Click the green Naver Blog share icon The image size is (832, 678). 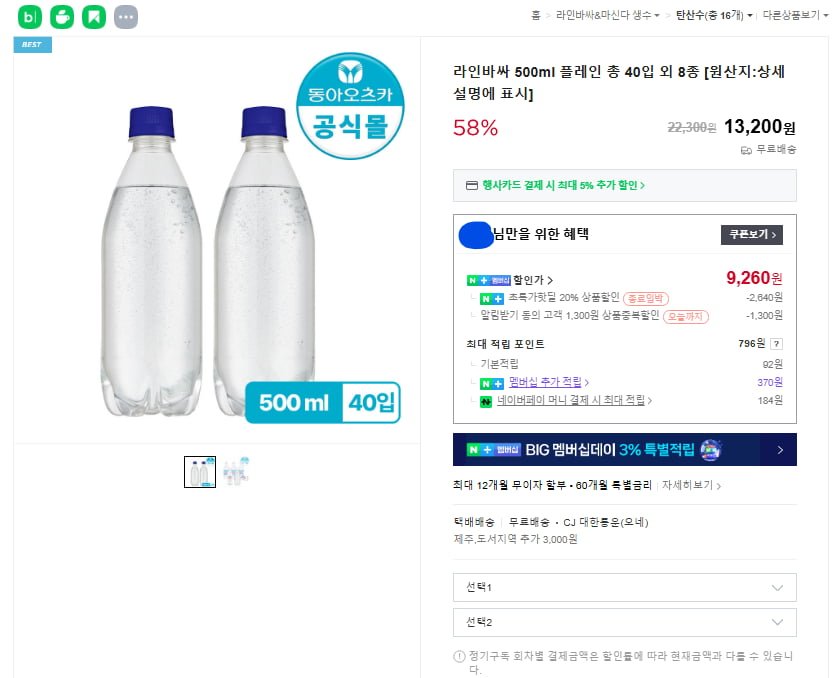(31, 17)
